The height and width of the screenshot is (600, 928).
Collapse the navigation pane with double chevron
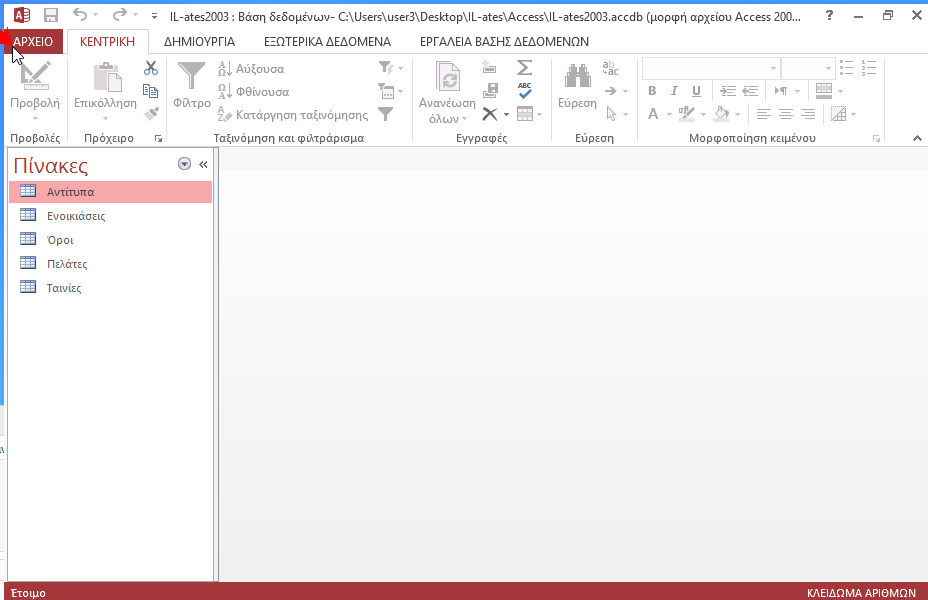pos(203,164)
